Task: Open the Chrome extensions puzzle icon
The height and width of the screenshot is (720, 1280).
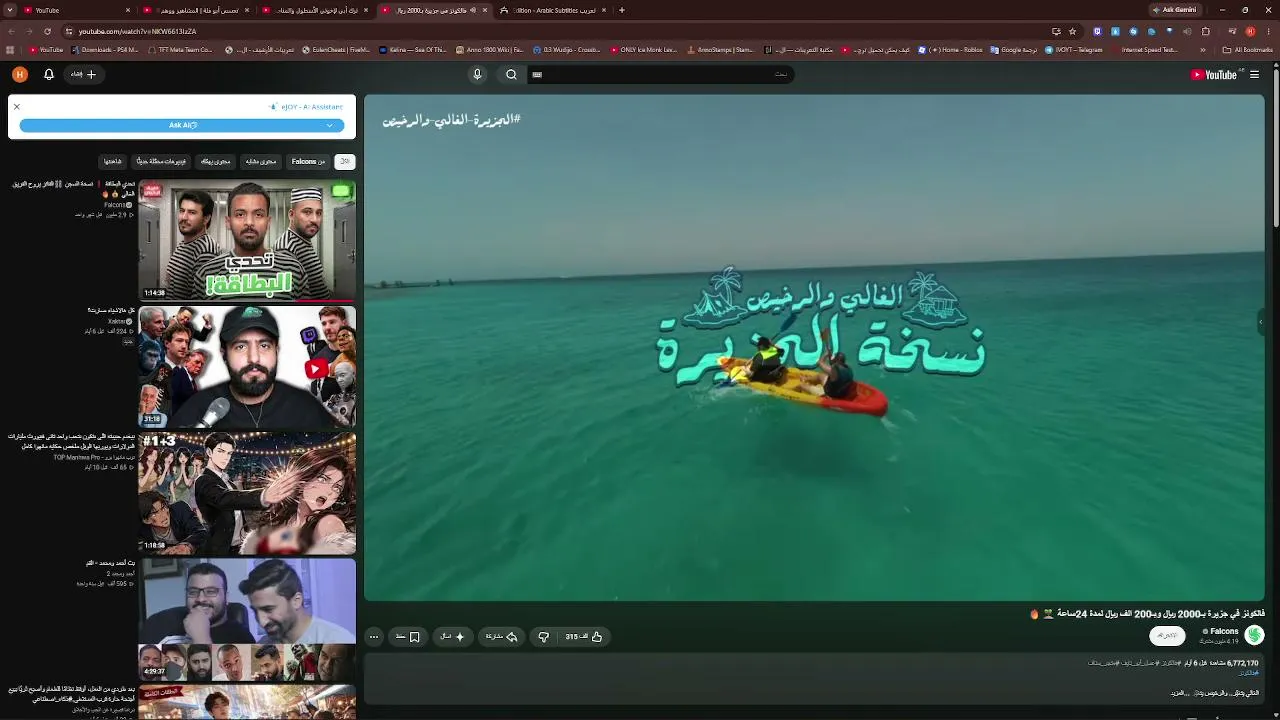Action: 1205,31
